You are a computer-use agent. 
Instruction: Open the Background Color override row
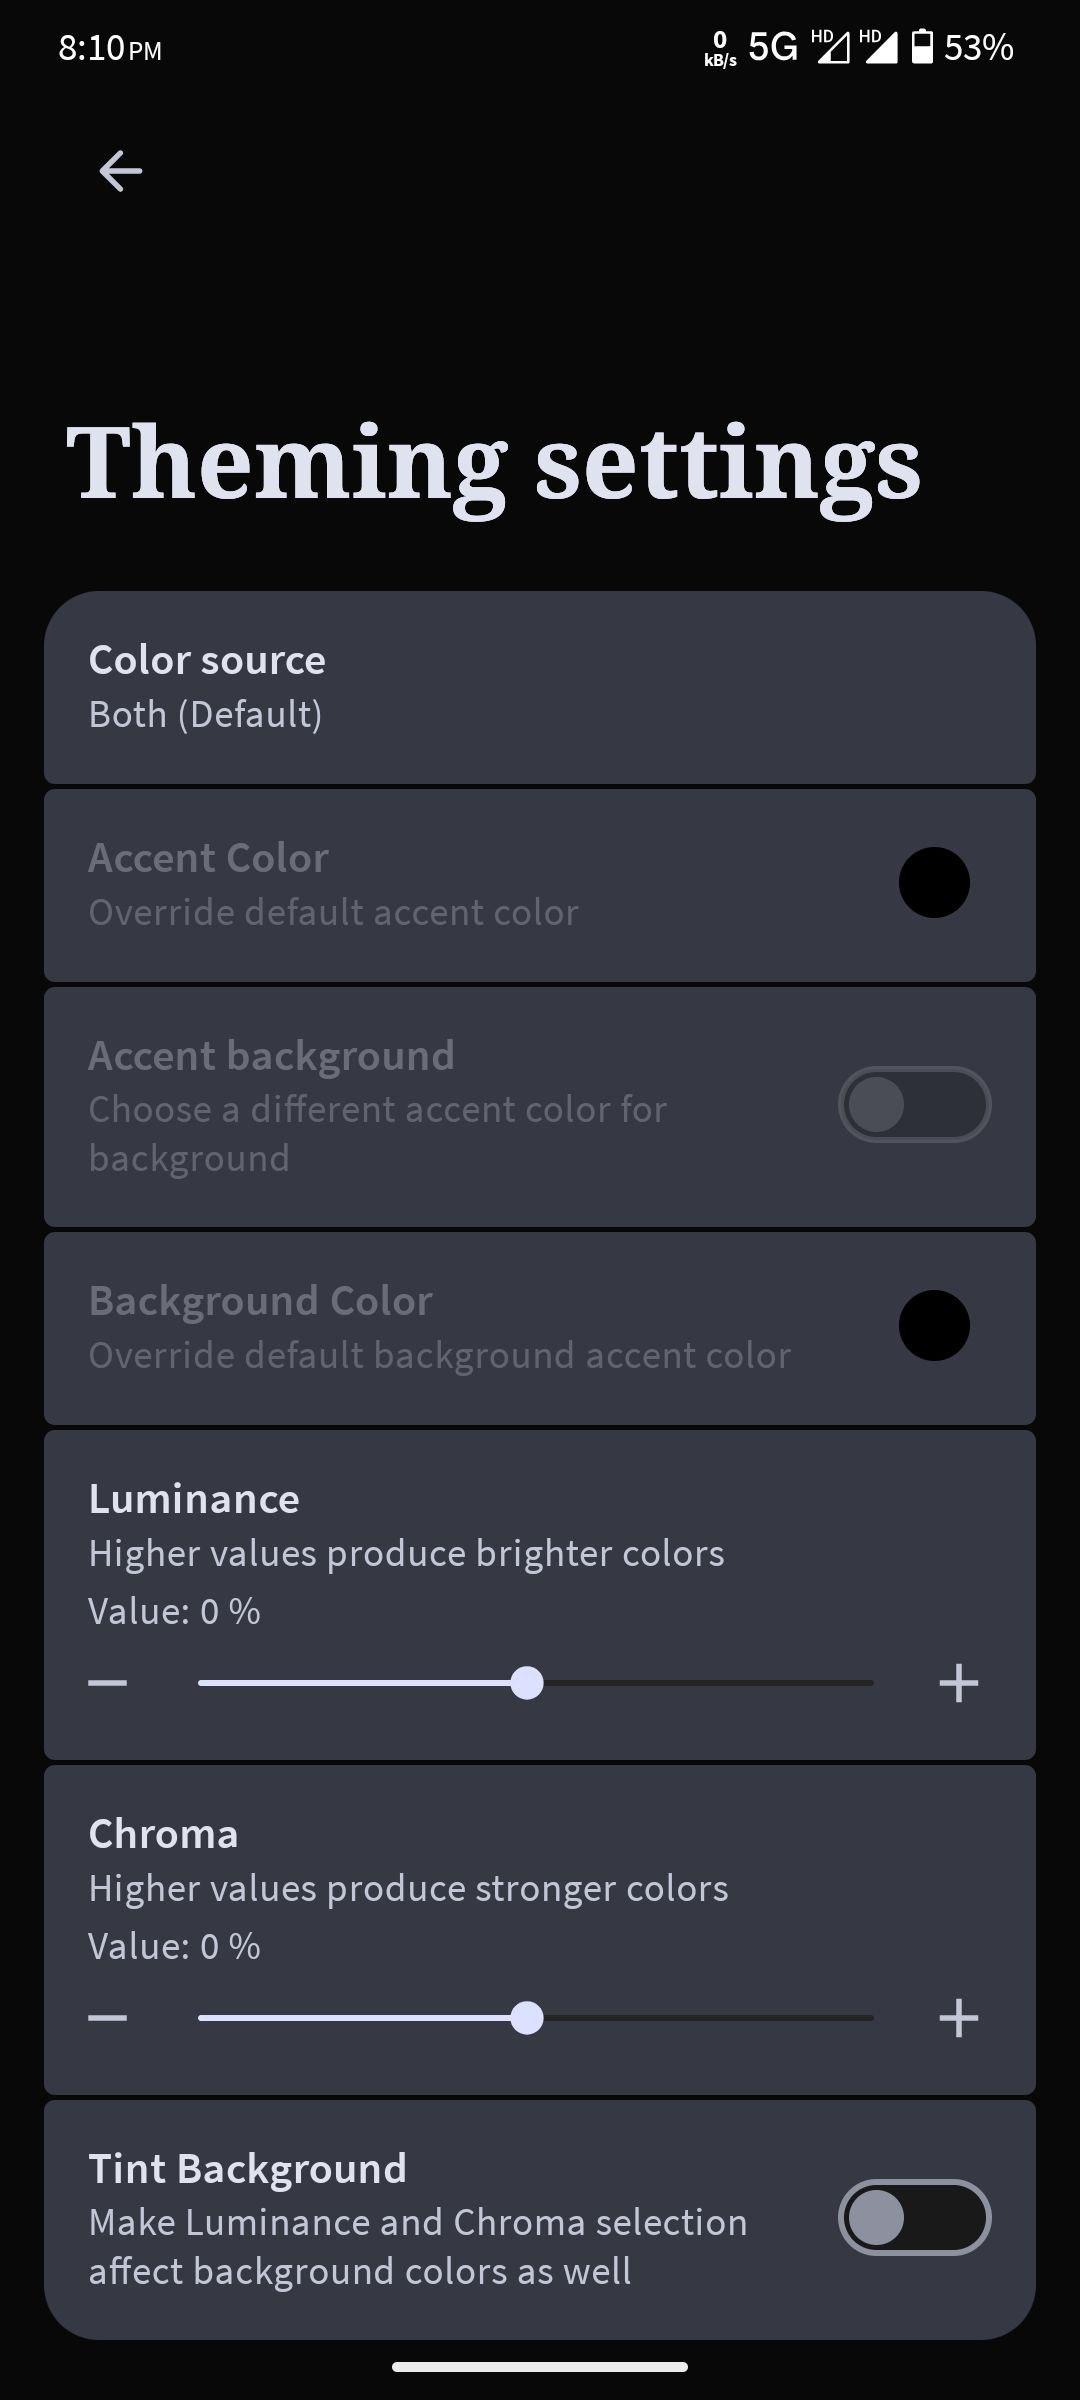tap(540, 1328)
